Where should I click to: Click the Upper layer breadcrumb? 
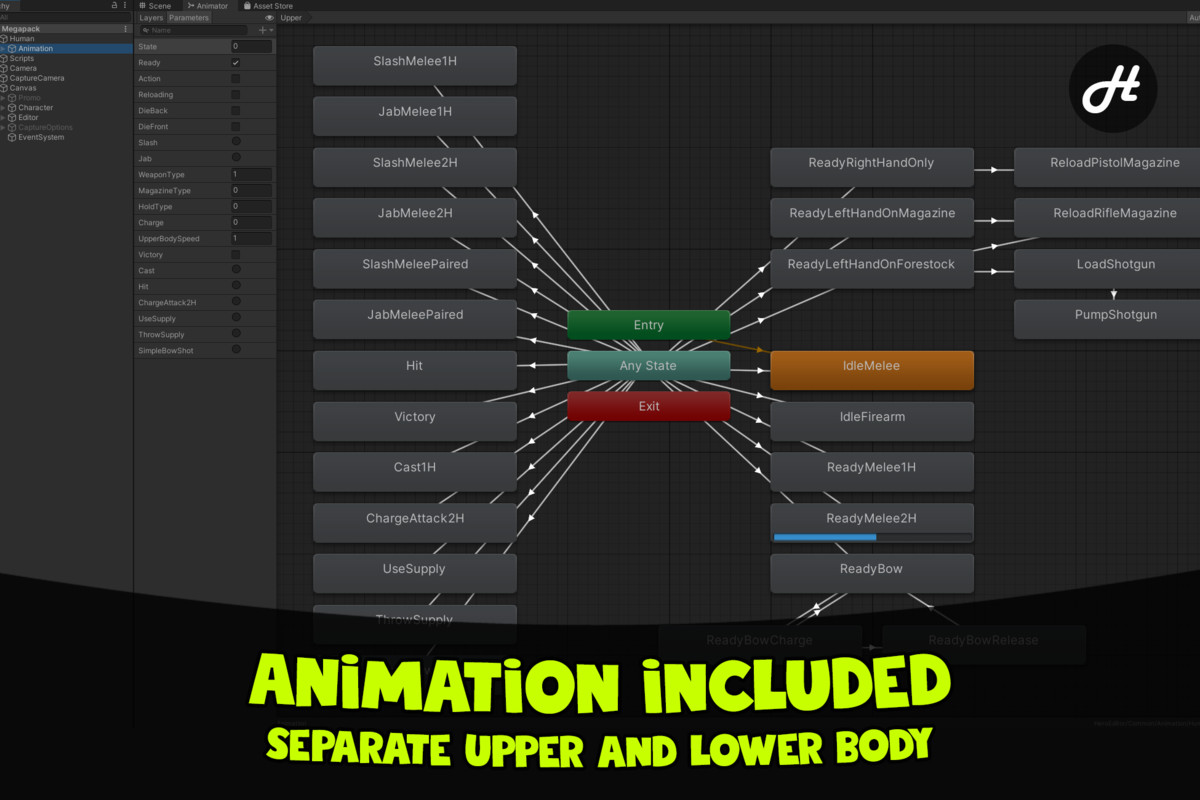point(292,18)
